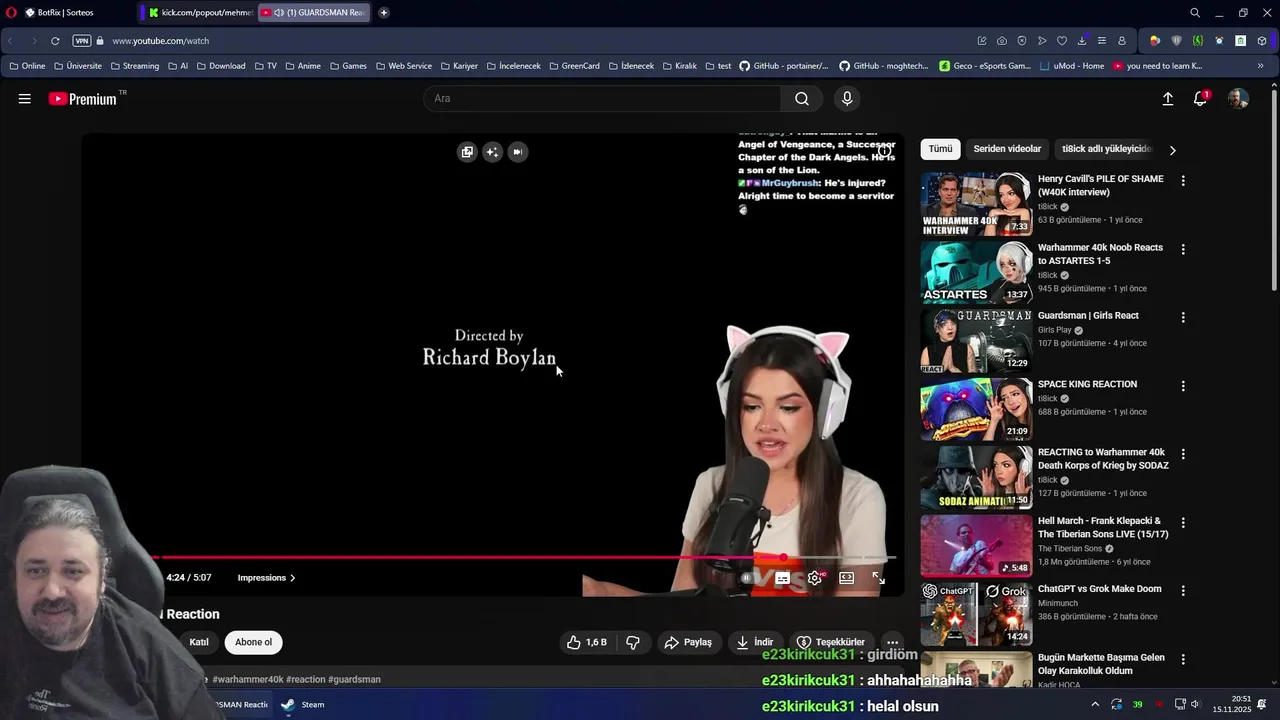The width and height of the screenshot is (1280, 720).
Task: Start voice search with the microphone icon
Action: point(847,98)
